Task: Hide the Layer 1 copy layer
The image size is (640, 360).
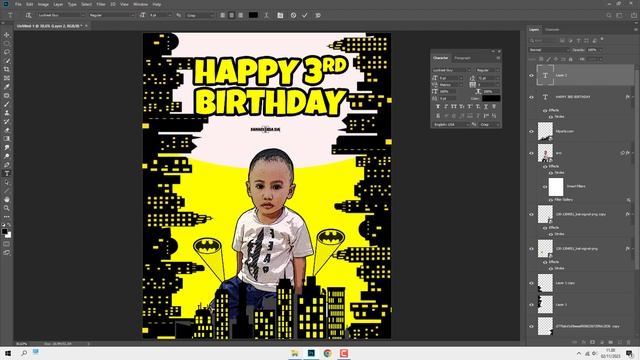Action: click(531, 283)
